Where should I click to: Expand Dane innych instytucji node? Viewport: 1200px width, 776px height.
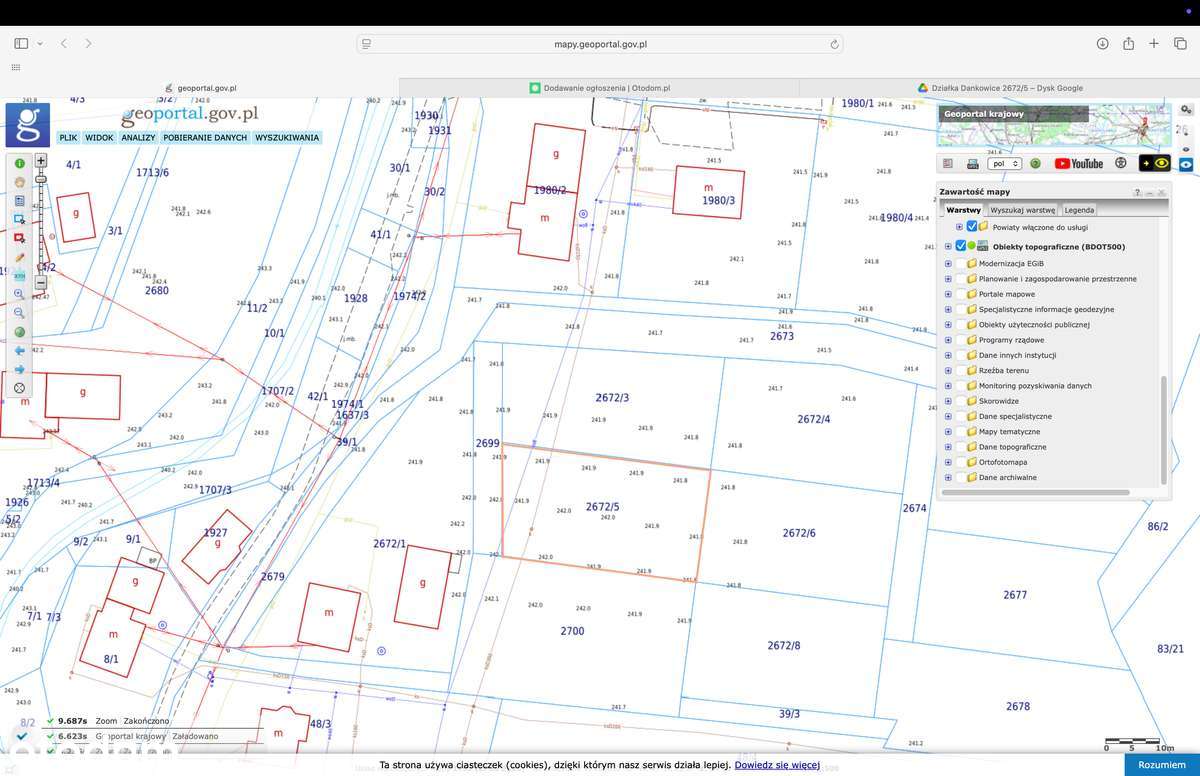948,355
